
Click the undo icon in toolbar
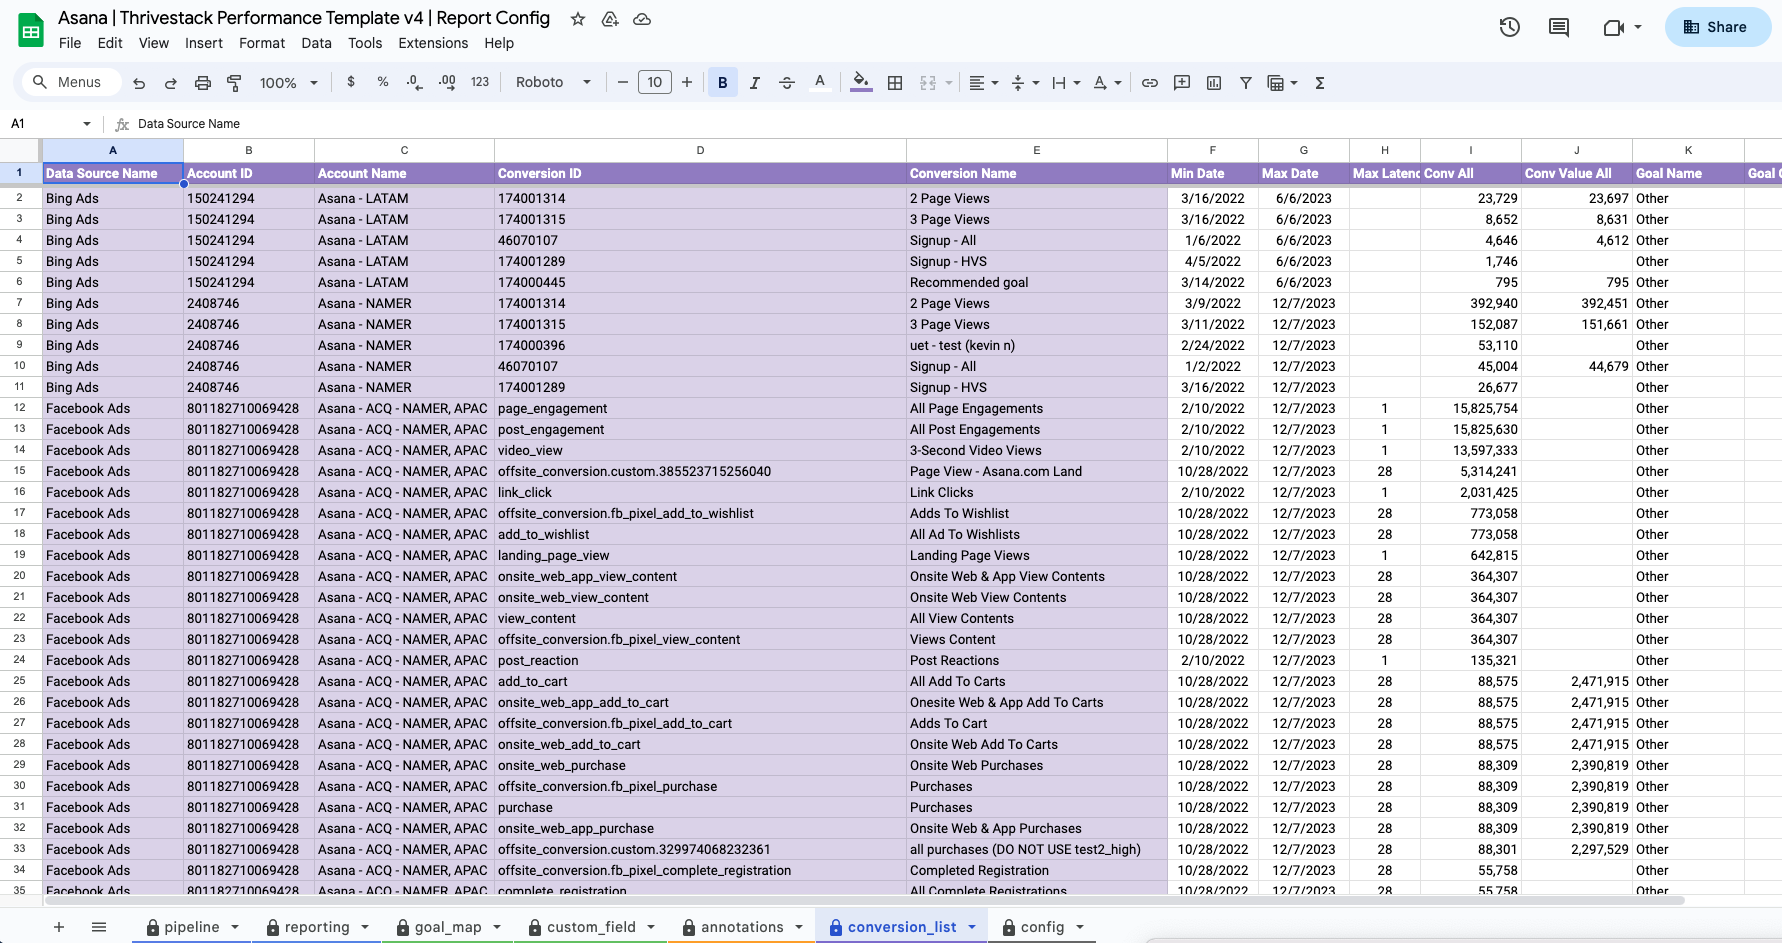[x=139, y=83]
